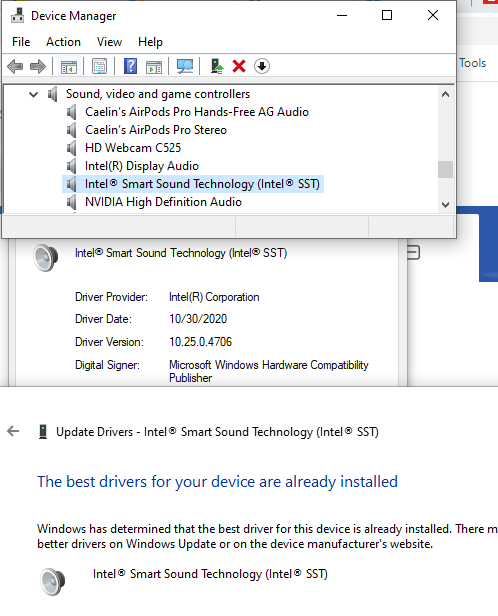Open the File menu
Screen dimensions: 498x616
(x=21, y=42)
